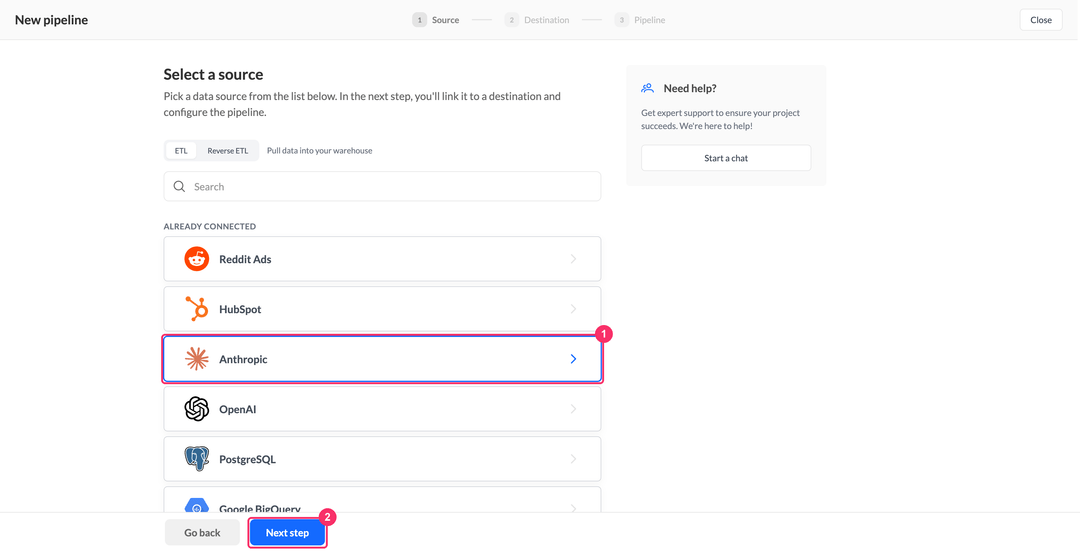Viewport: 1080px width, 552px height.
Task: Go to step 3 Pipeline
Action: coord(640,20)
